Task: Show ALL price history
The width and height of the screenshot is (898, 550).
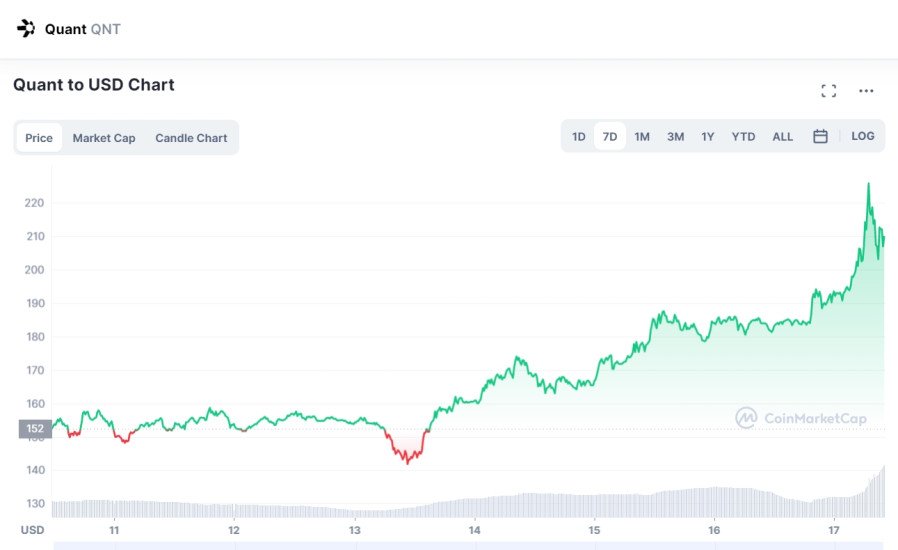Action: pyautogui.click(x=782, y=136)
